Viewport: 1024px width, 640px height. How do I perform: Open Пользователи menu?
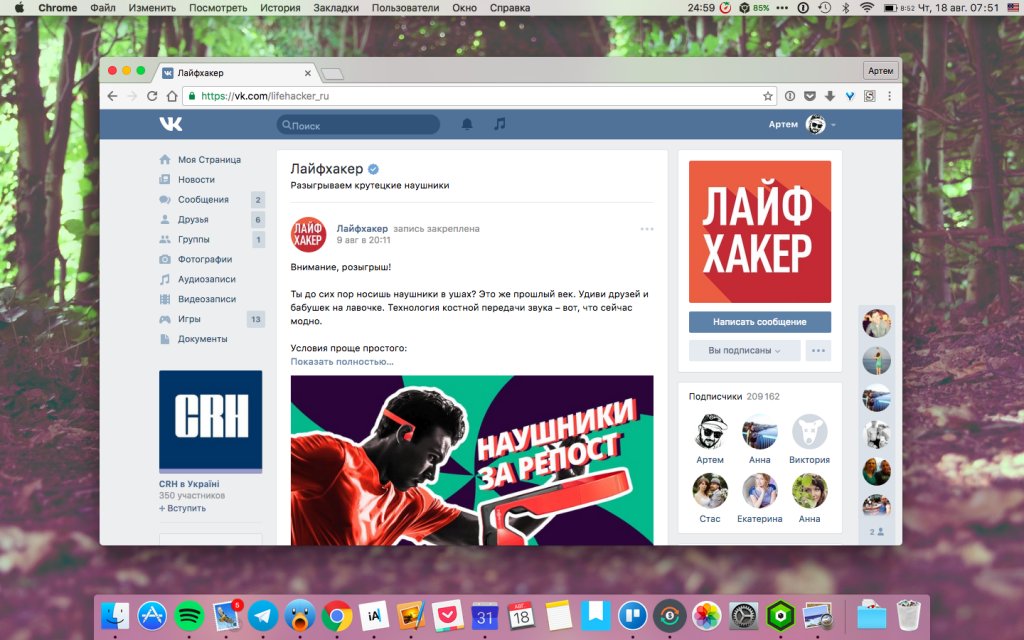point(406,8)
